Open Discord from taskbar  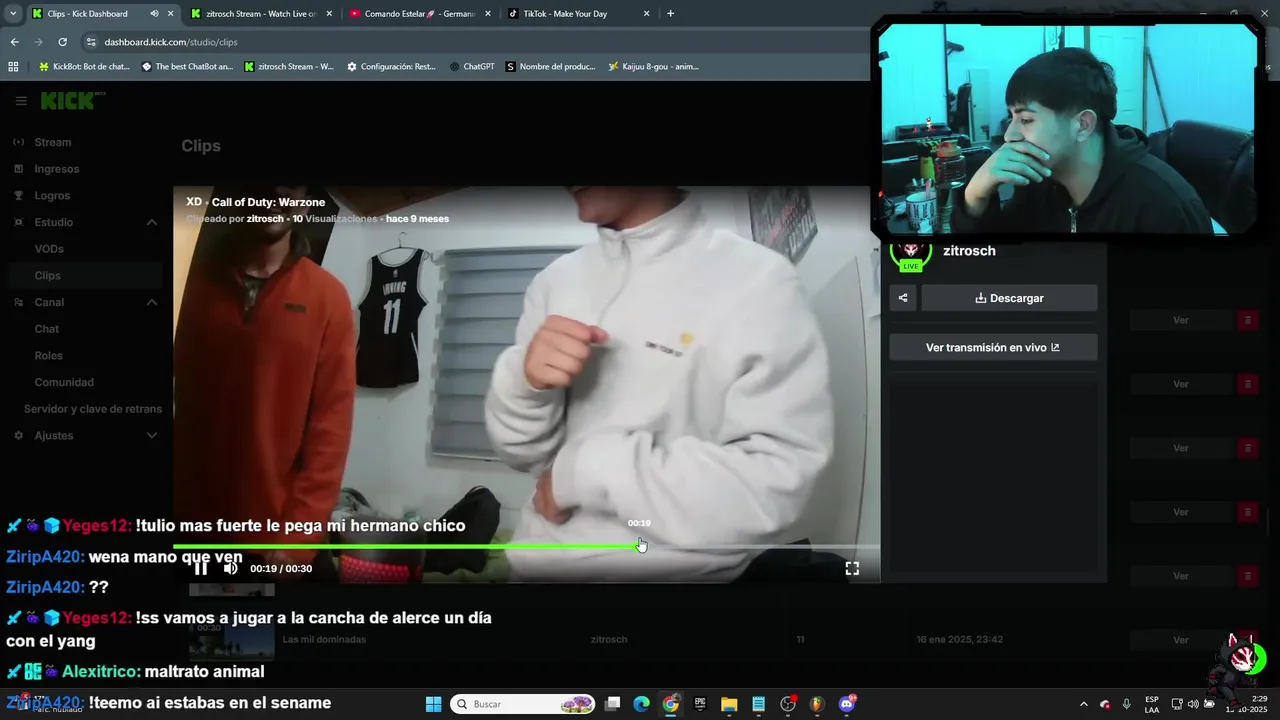coord(847,704)
